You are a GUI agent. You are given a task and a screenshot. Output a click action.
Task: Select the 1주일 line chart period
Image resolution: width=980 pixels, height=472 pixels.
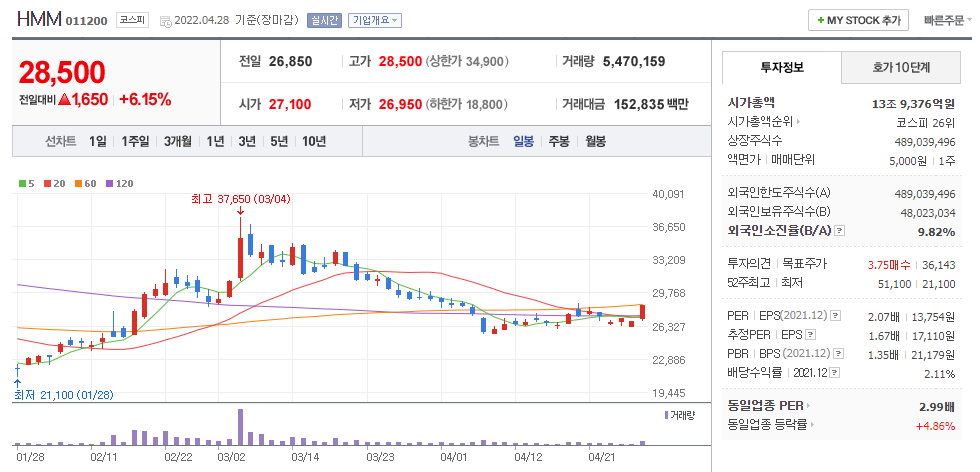pyautogui.click(x=136, y=141)
